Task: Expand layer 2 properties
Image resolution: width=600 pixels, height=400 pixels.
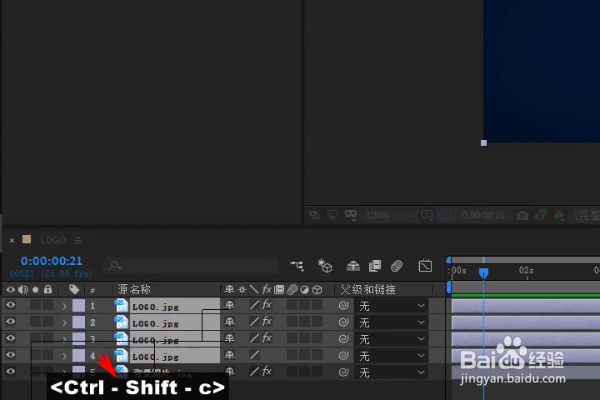Action: tap(64, 323)
